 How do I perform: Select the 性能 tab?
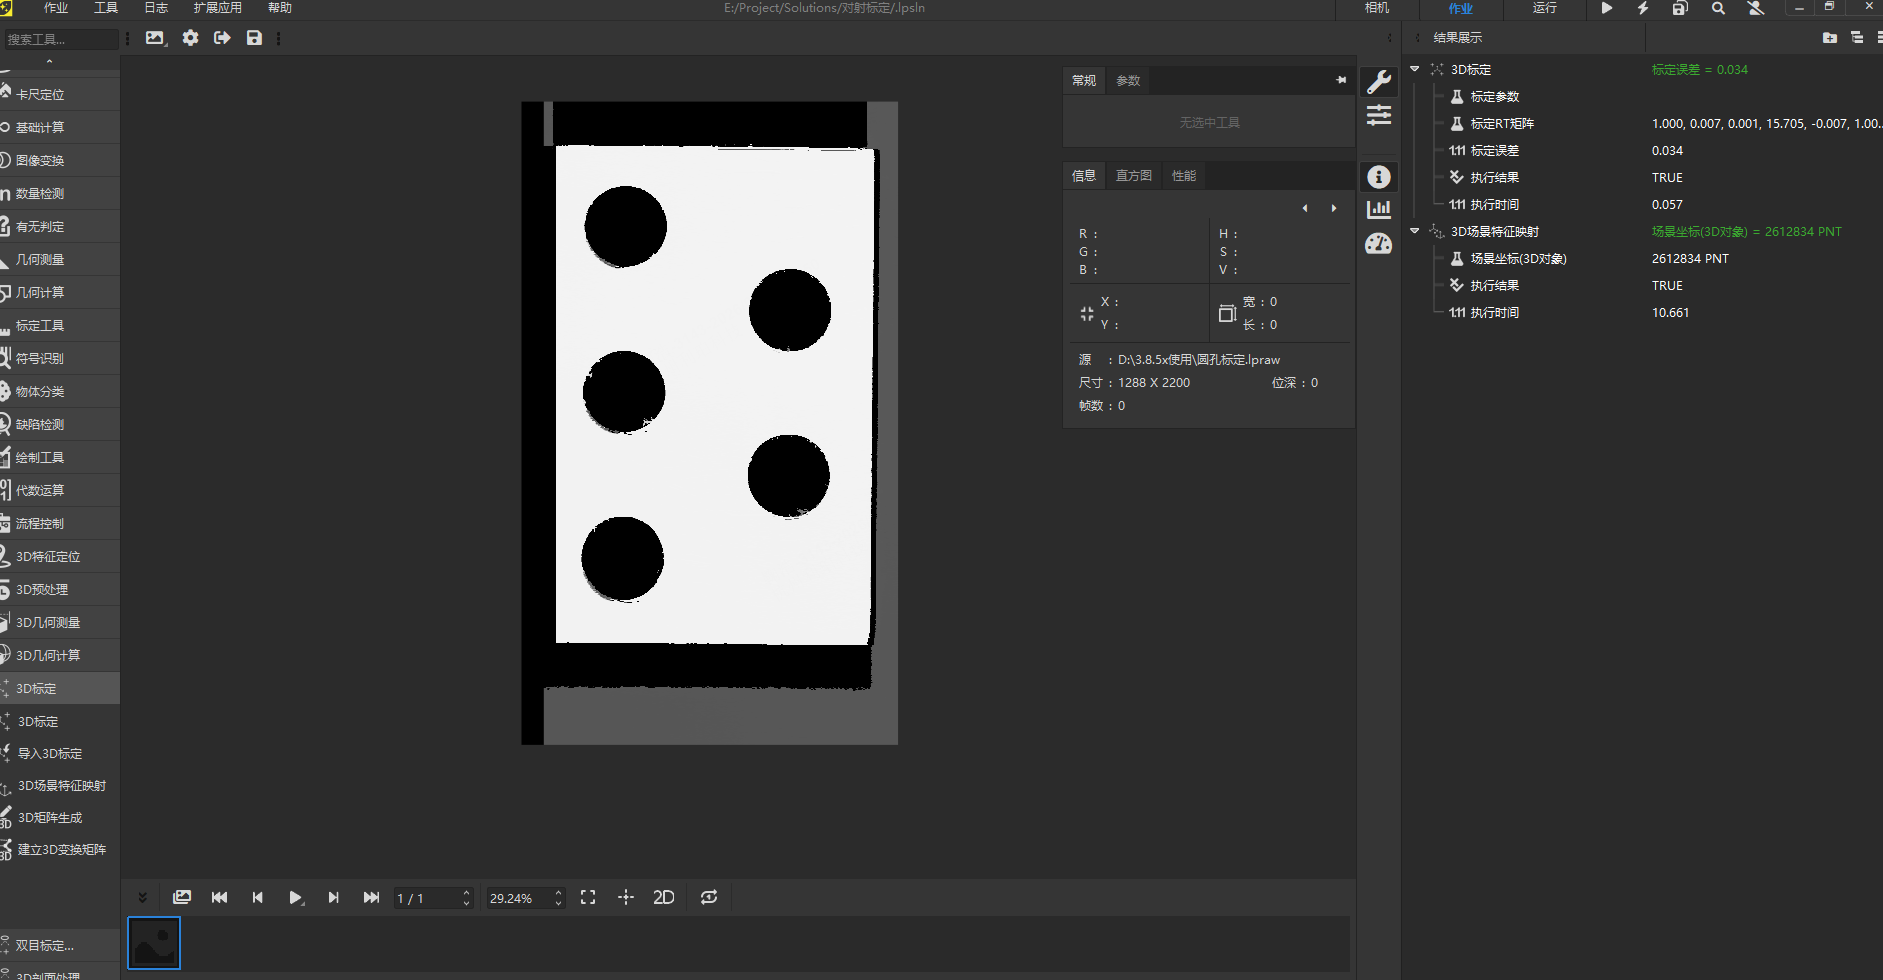[1184, 175]
